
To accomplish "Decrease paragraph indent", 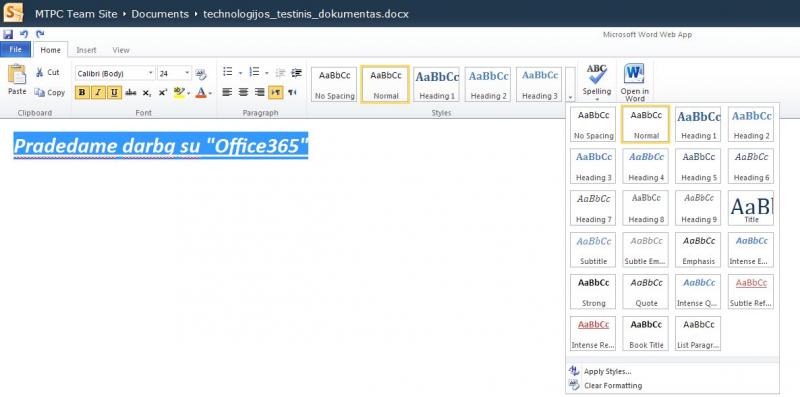I will [280, 73].
